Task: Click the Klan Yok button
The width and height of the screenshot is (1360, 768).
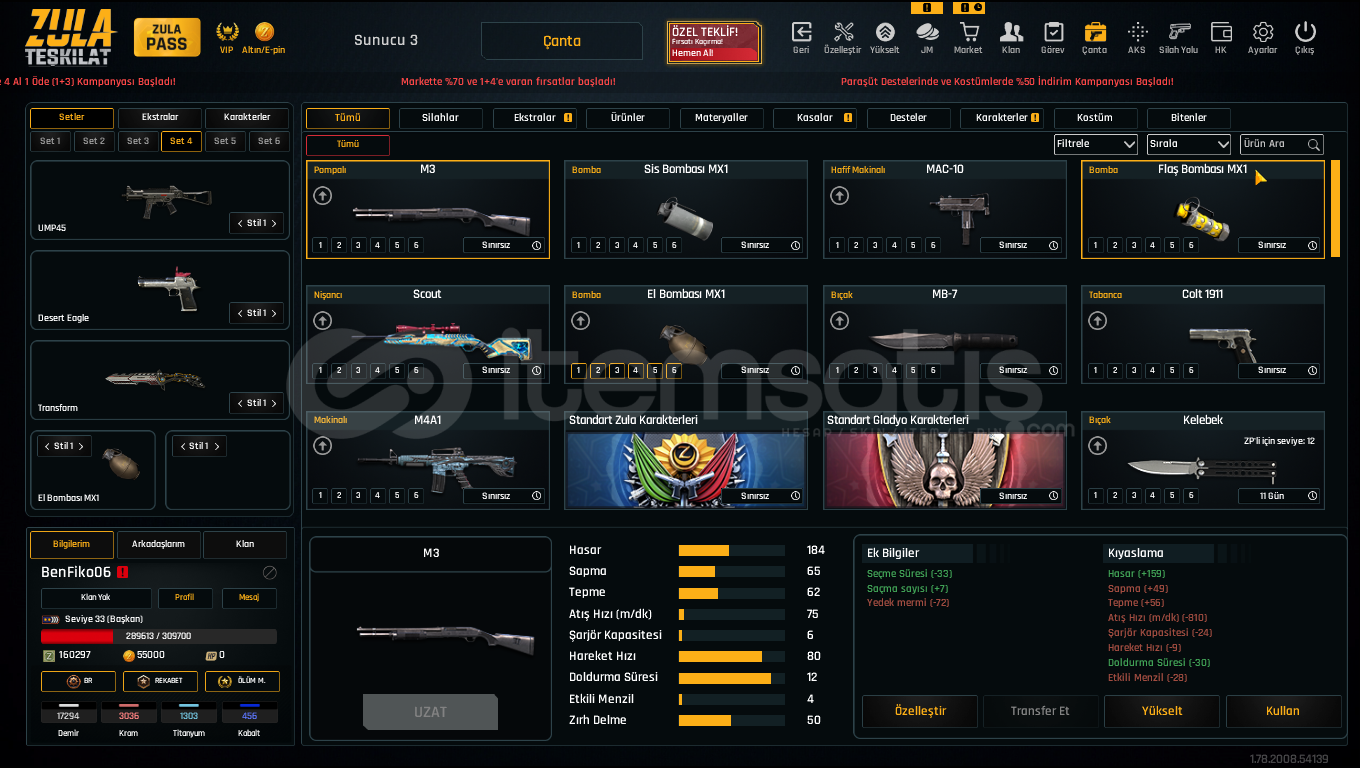Action: [96, 598]
